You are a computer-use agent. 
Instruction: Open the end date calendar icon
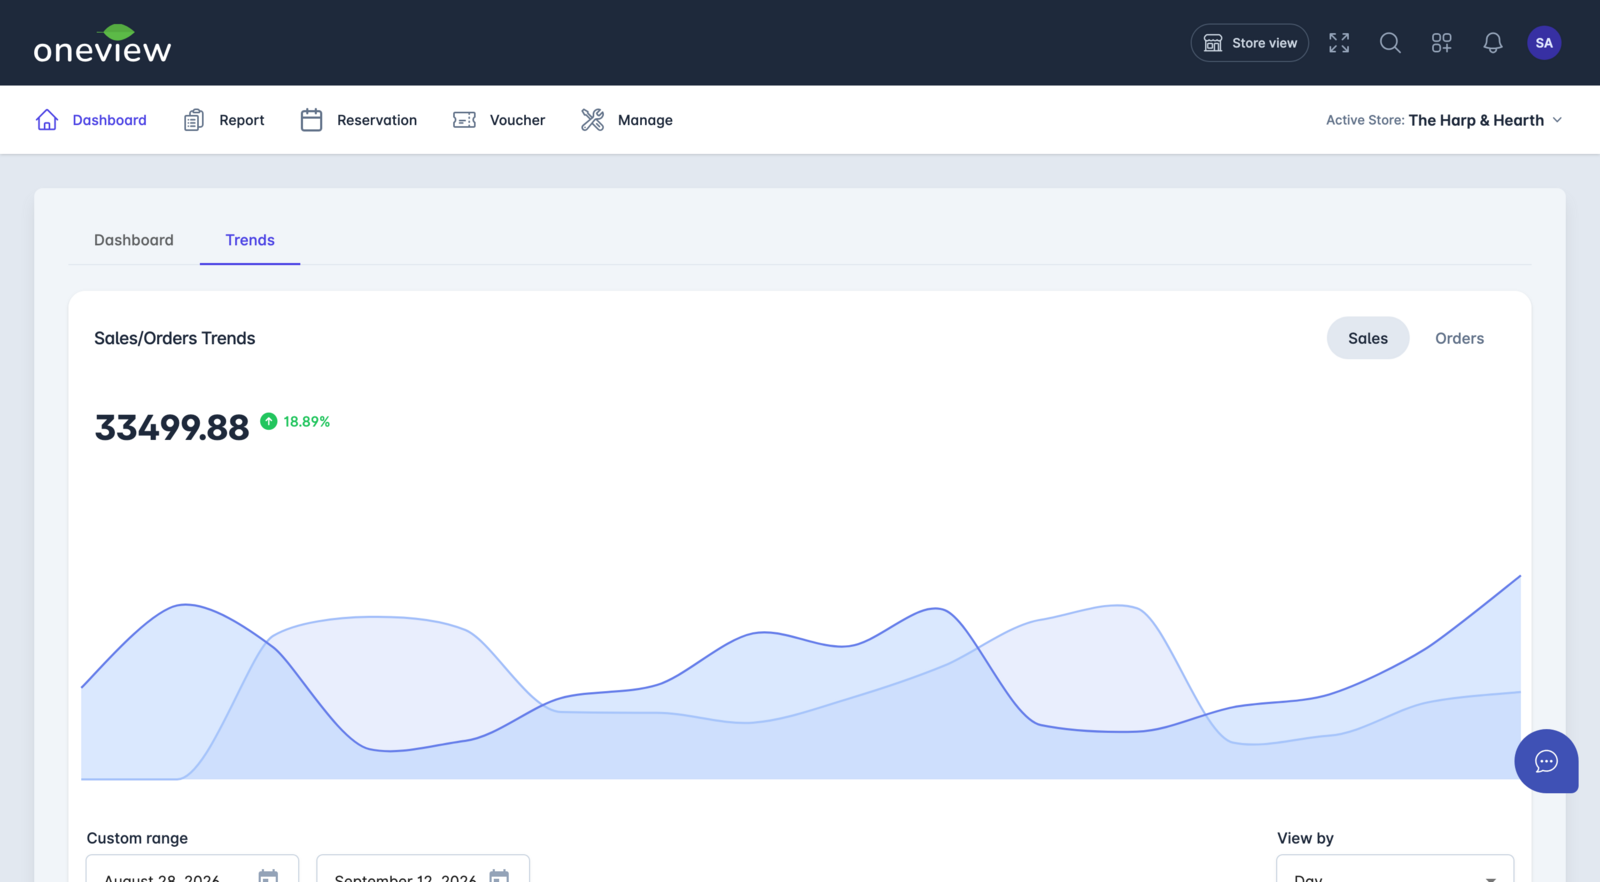point(499,876)
